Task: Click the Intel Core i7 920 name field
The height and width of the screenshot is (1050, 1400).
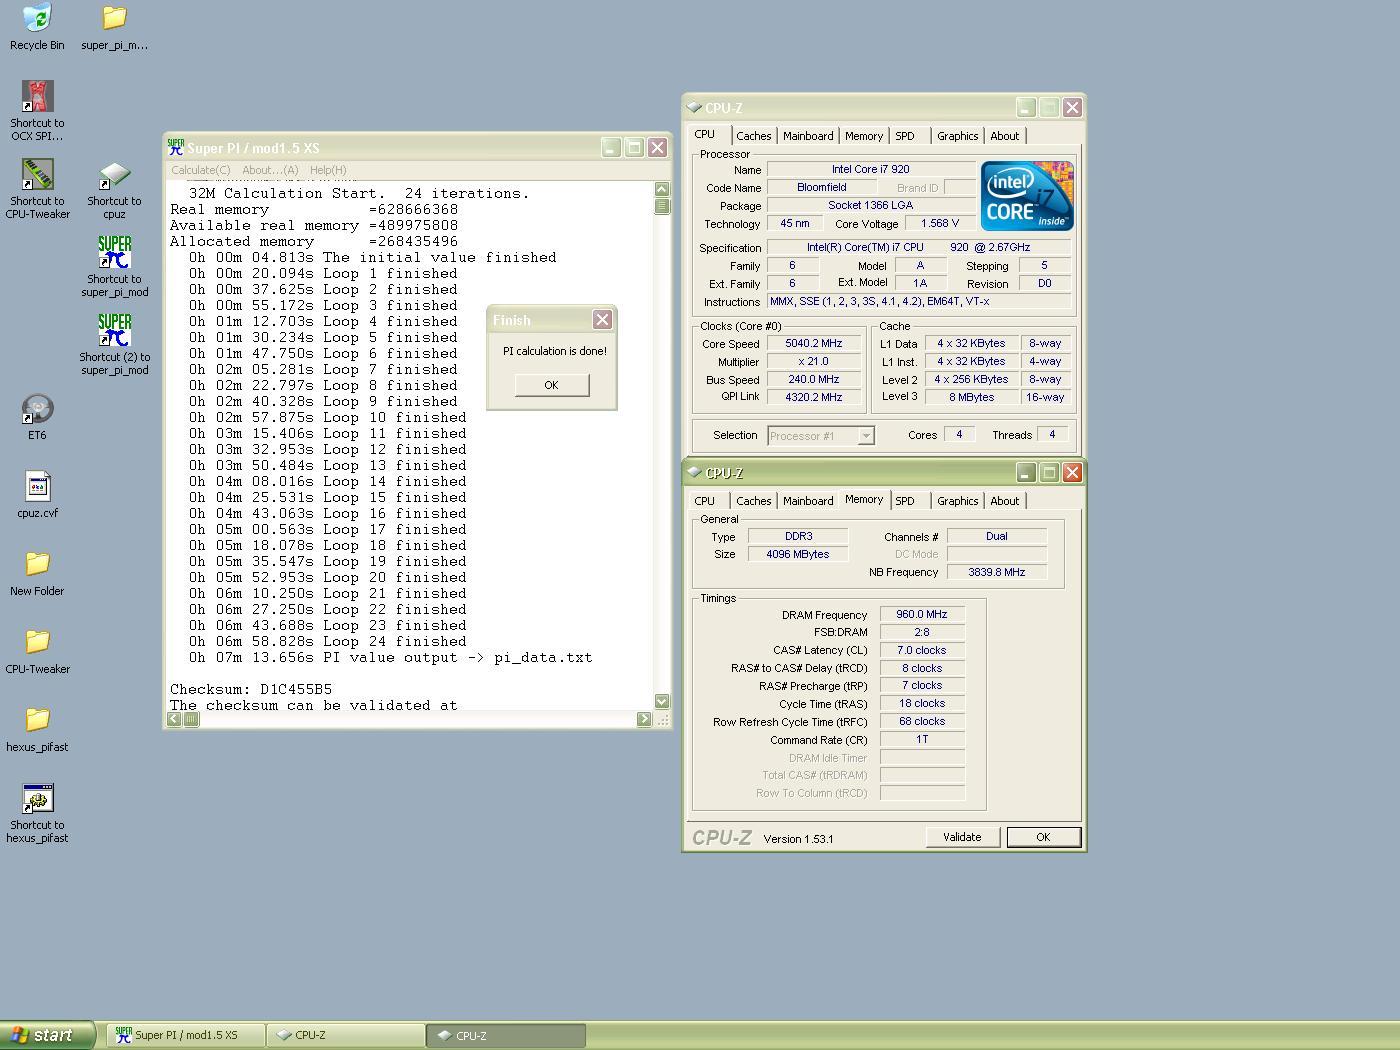Action: (x=871, y=169)
